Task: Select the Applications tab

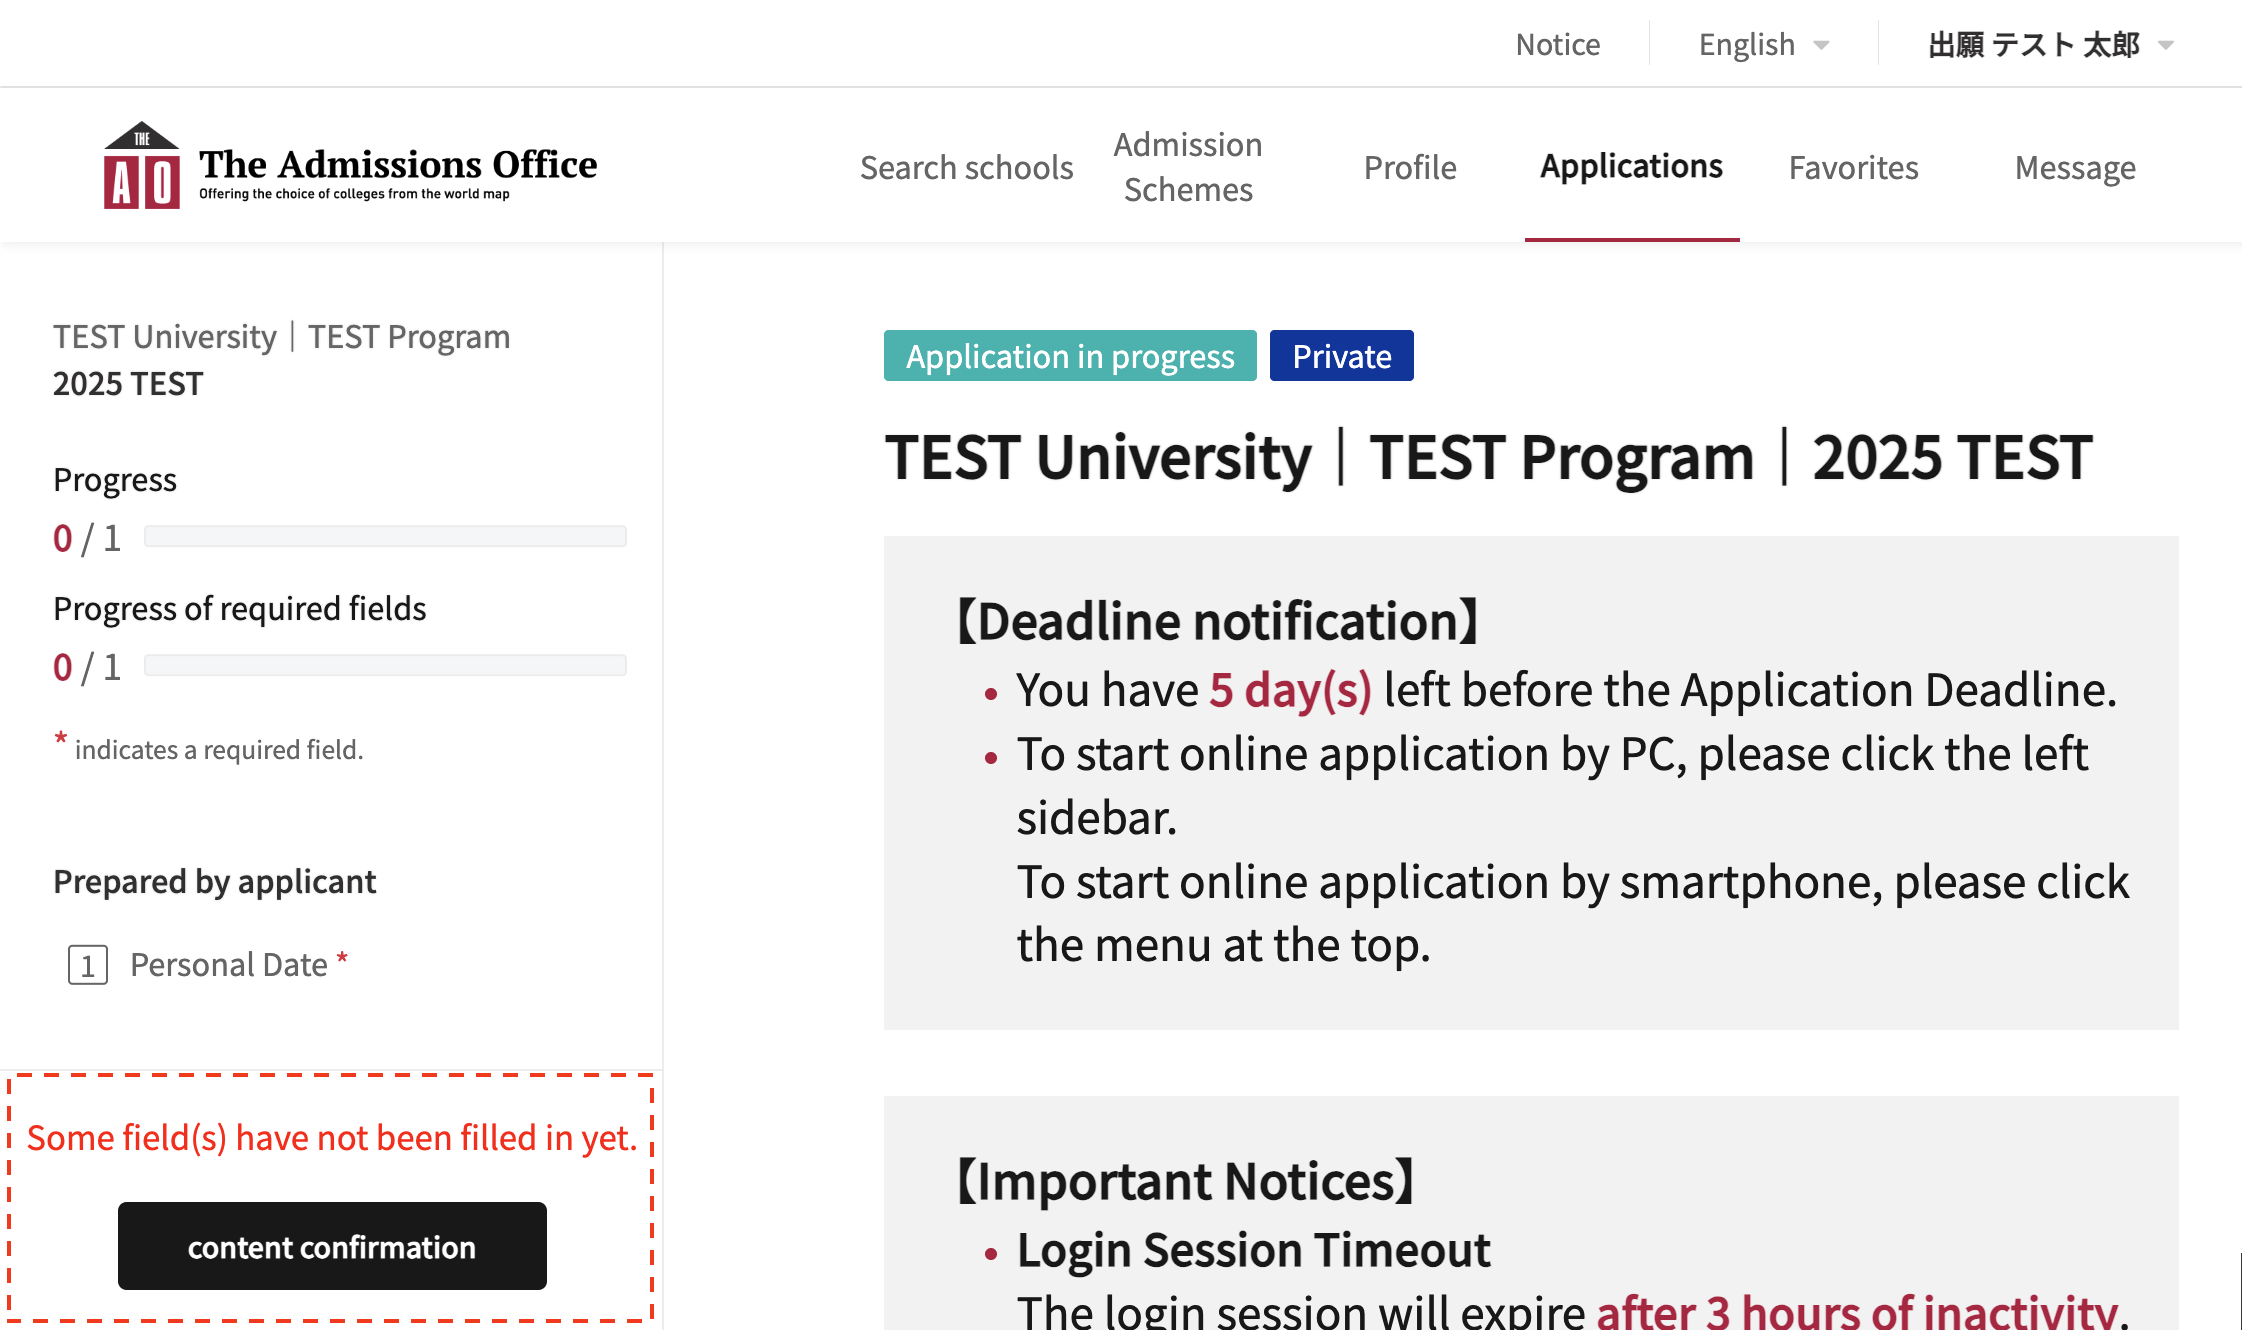Action: coord(1631,166)
